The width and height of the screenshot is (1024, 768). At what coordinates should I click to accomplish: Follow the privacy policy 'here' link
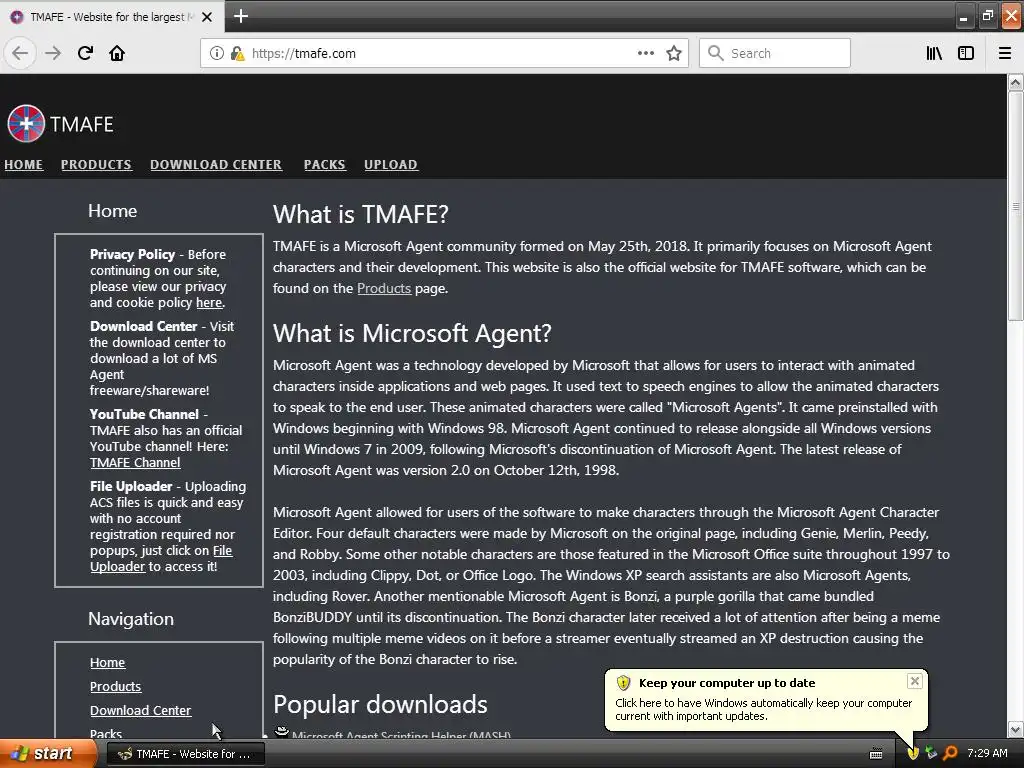209,302
